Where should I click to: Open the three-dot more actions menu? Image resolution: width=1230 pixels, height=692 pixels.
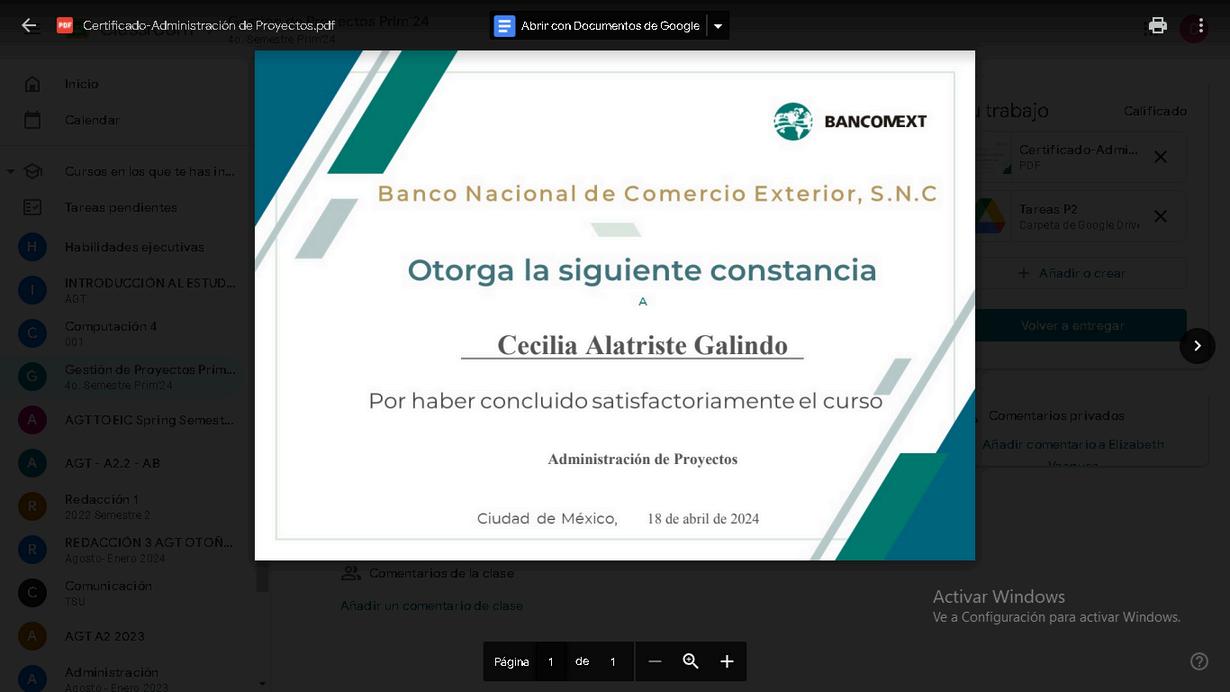pos(1200,26)
